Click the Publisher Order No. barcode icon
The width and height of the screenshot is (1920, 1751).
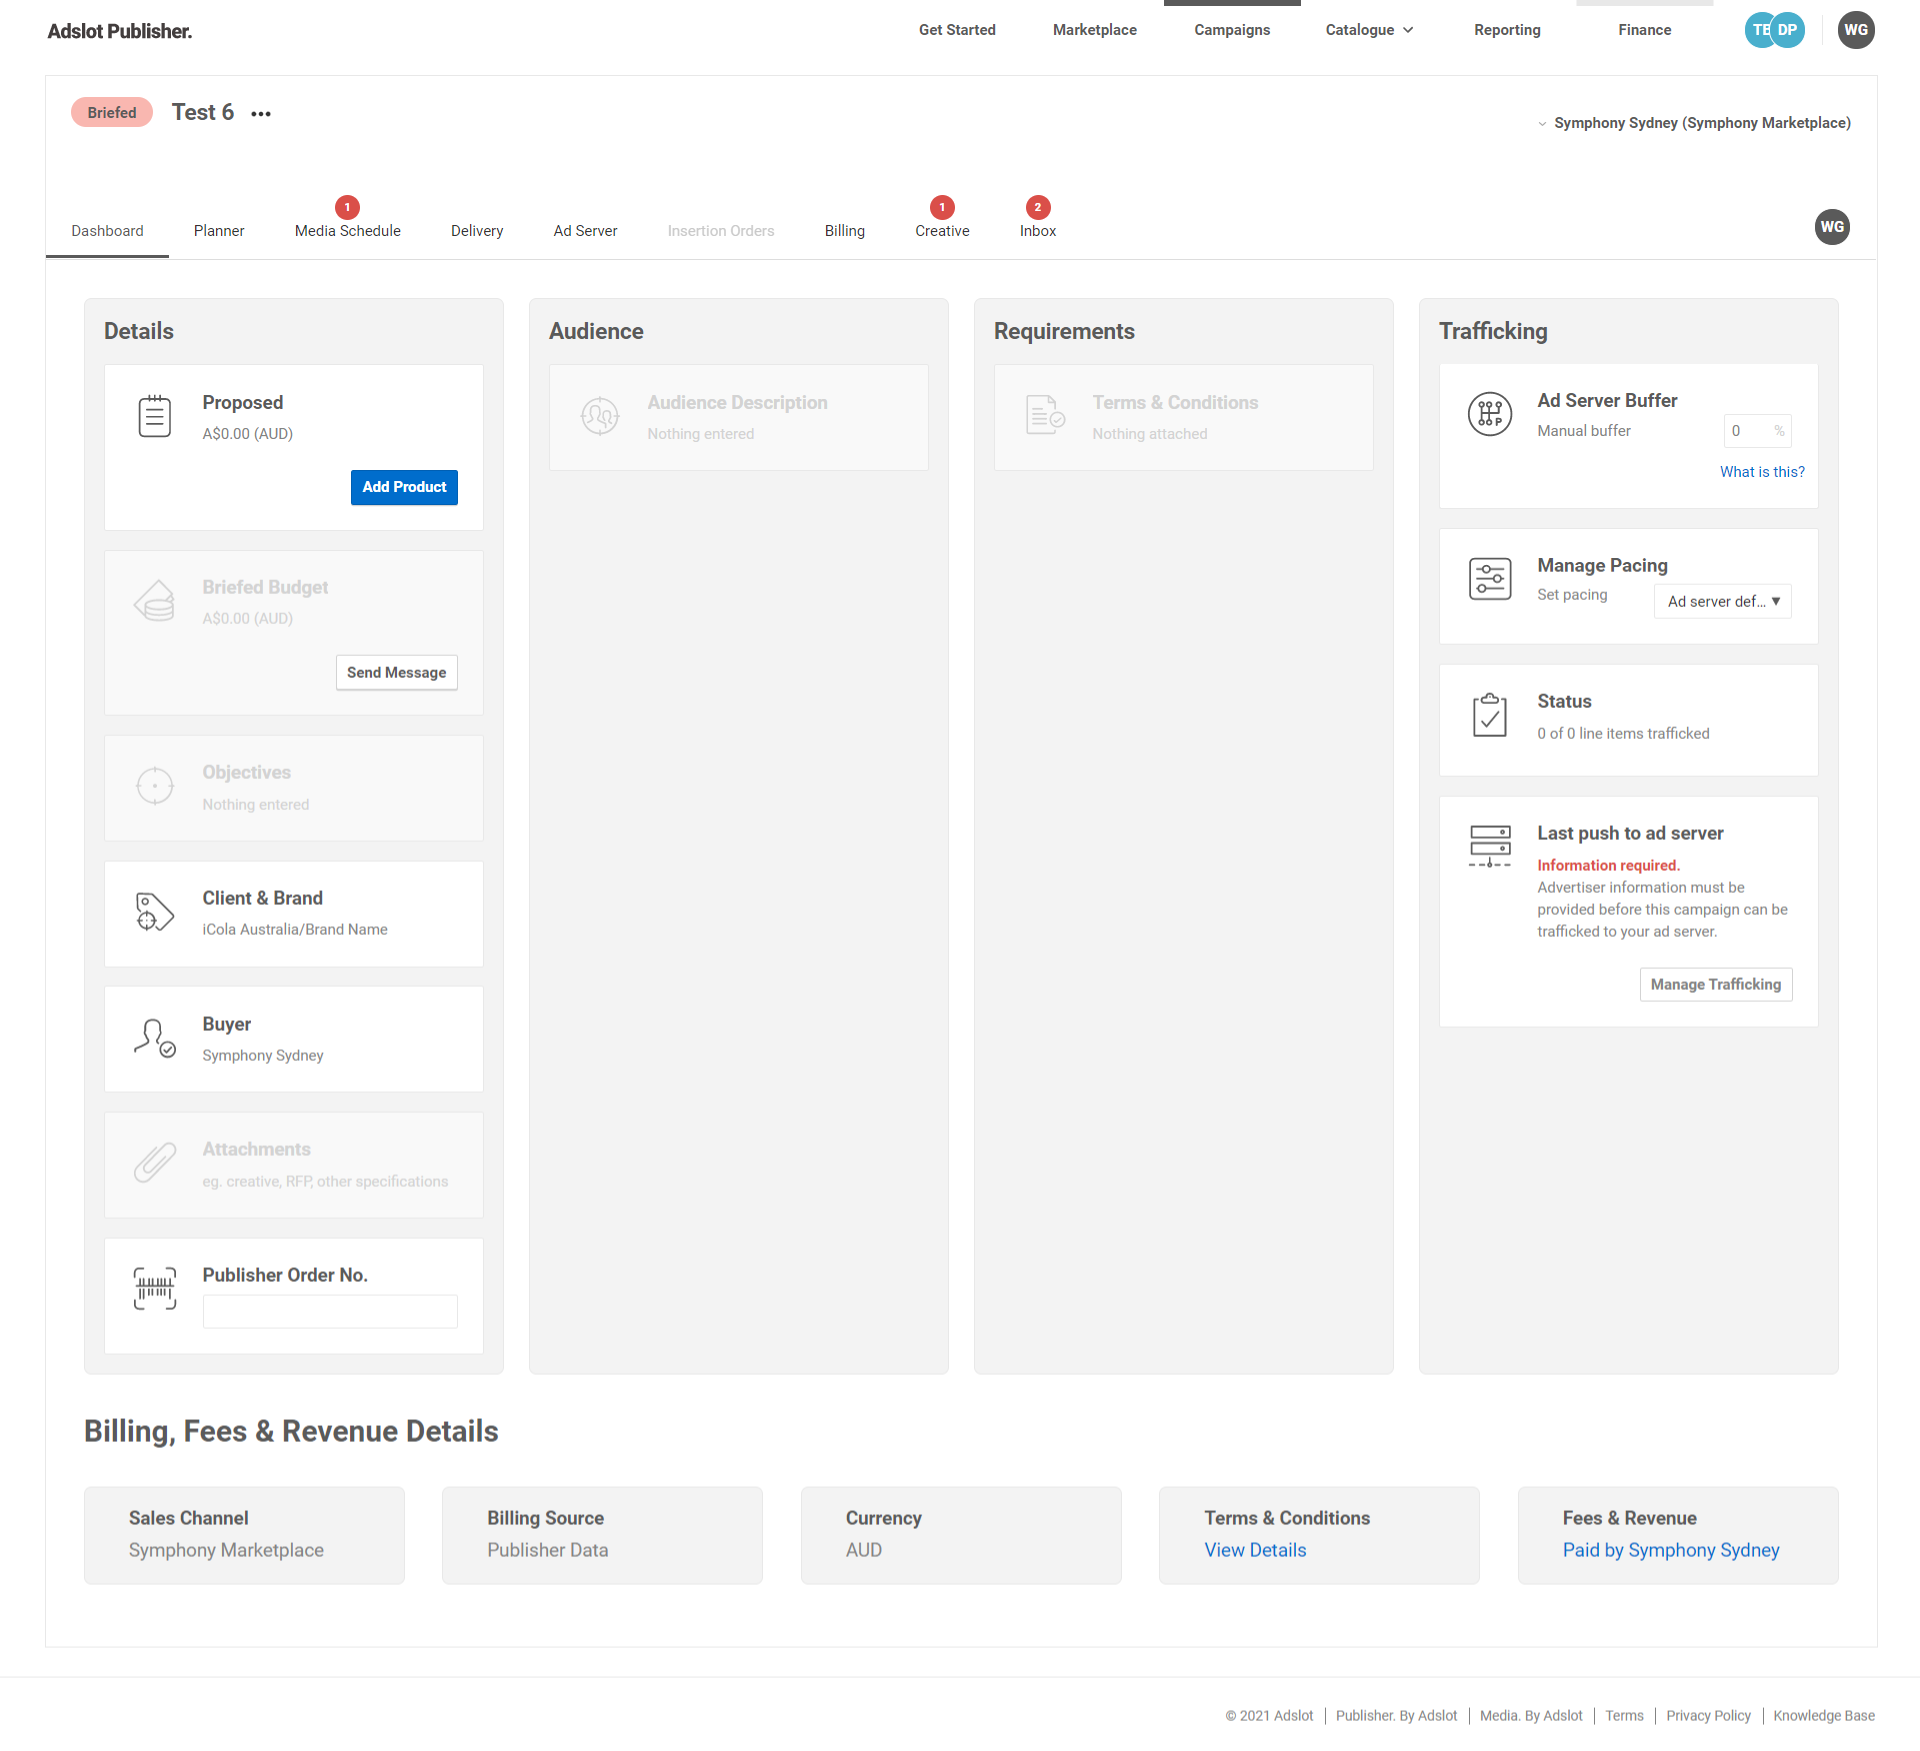click(x=154, y=1288)
